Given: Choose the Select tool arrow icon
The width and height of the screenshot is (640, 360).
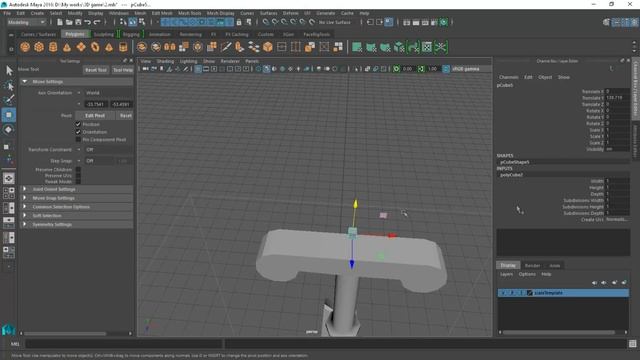Looking at the screenshot, I should tap(9, 71).
